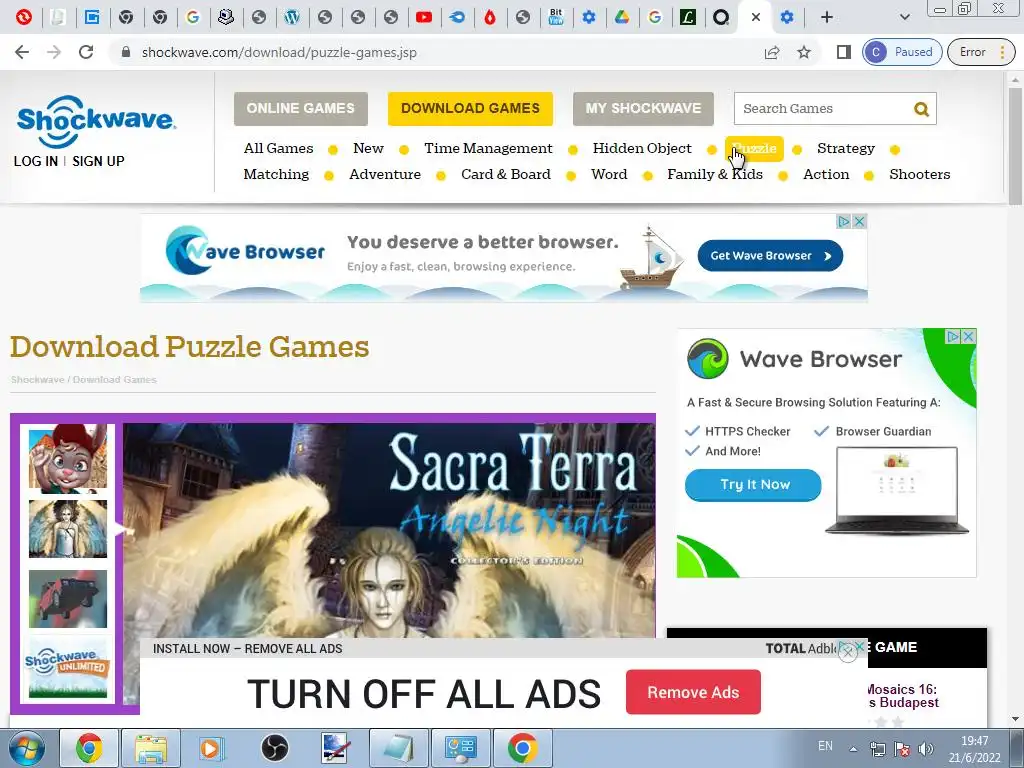This screenshot has width=1024, height=768.
Task: Reload the page with the refresh icon
Action: click(x=86, y=52)
